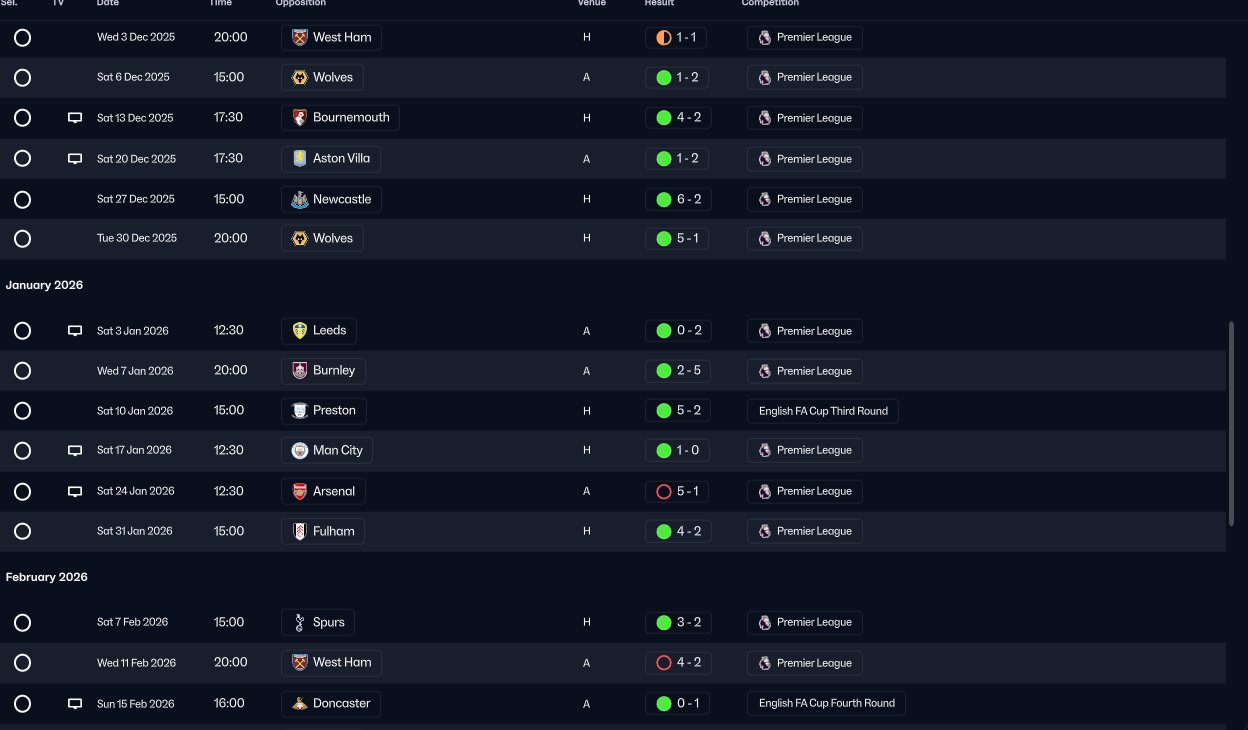Open the 6 - 2 result against Newcastle

pyautogui.click(x=678, y=199)
